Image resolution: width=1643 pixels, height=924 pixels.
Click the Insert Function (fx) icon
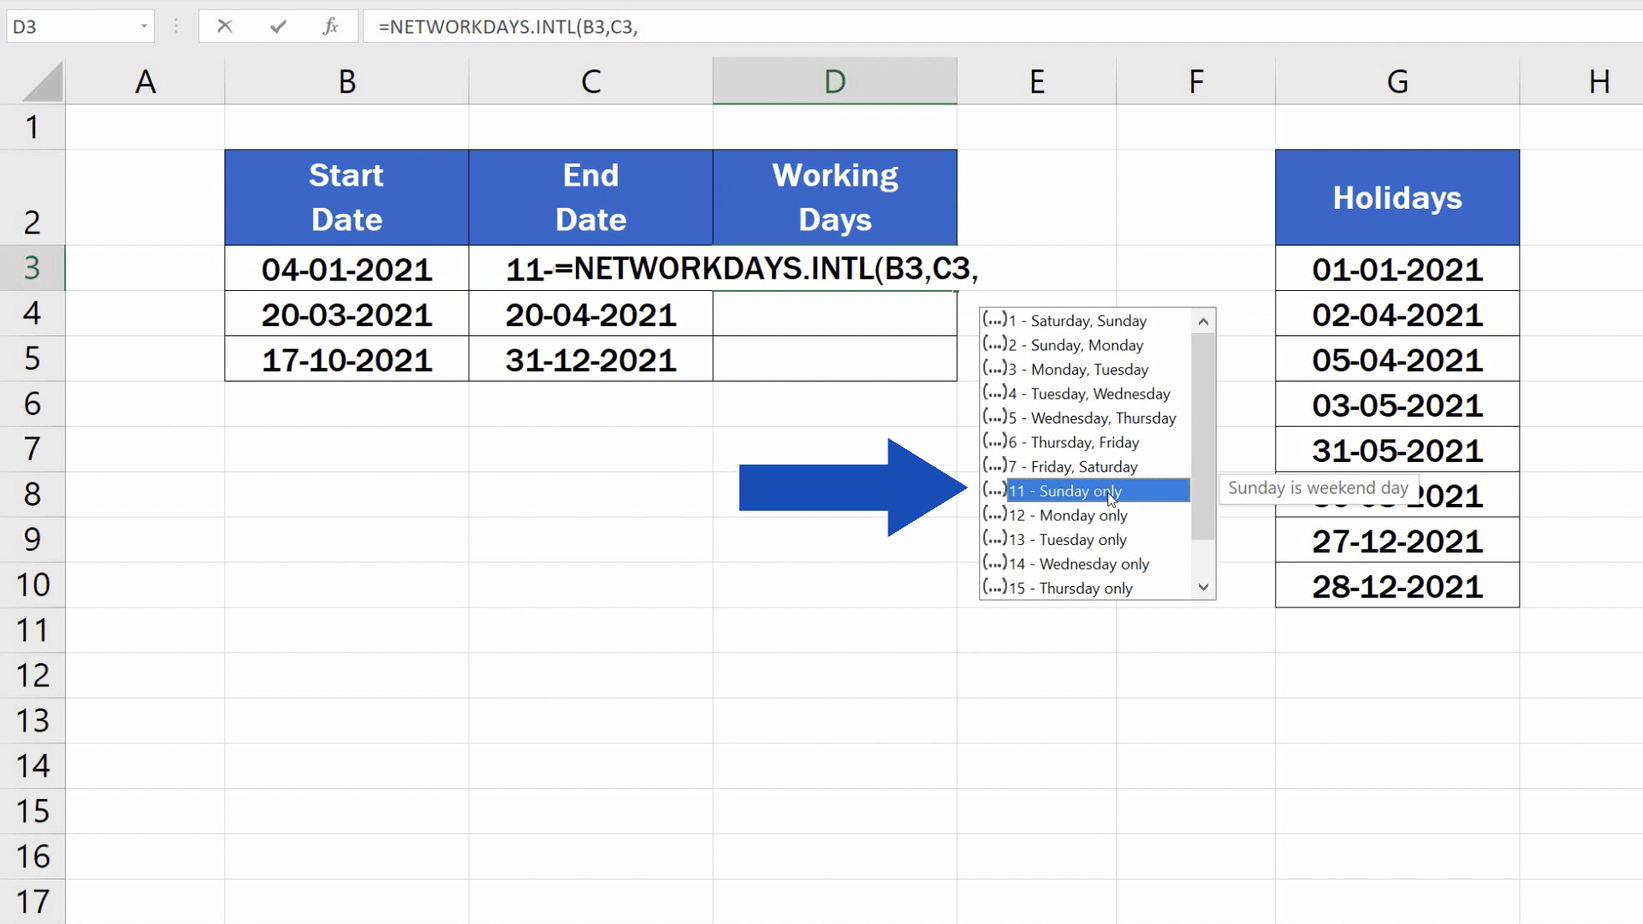[x=330, y=26]
